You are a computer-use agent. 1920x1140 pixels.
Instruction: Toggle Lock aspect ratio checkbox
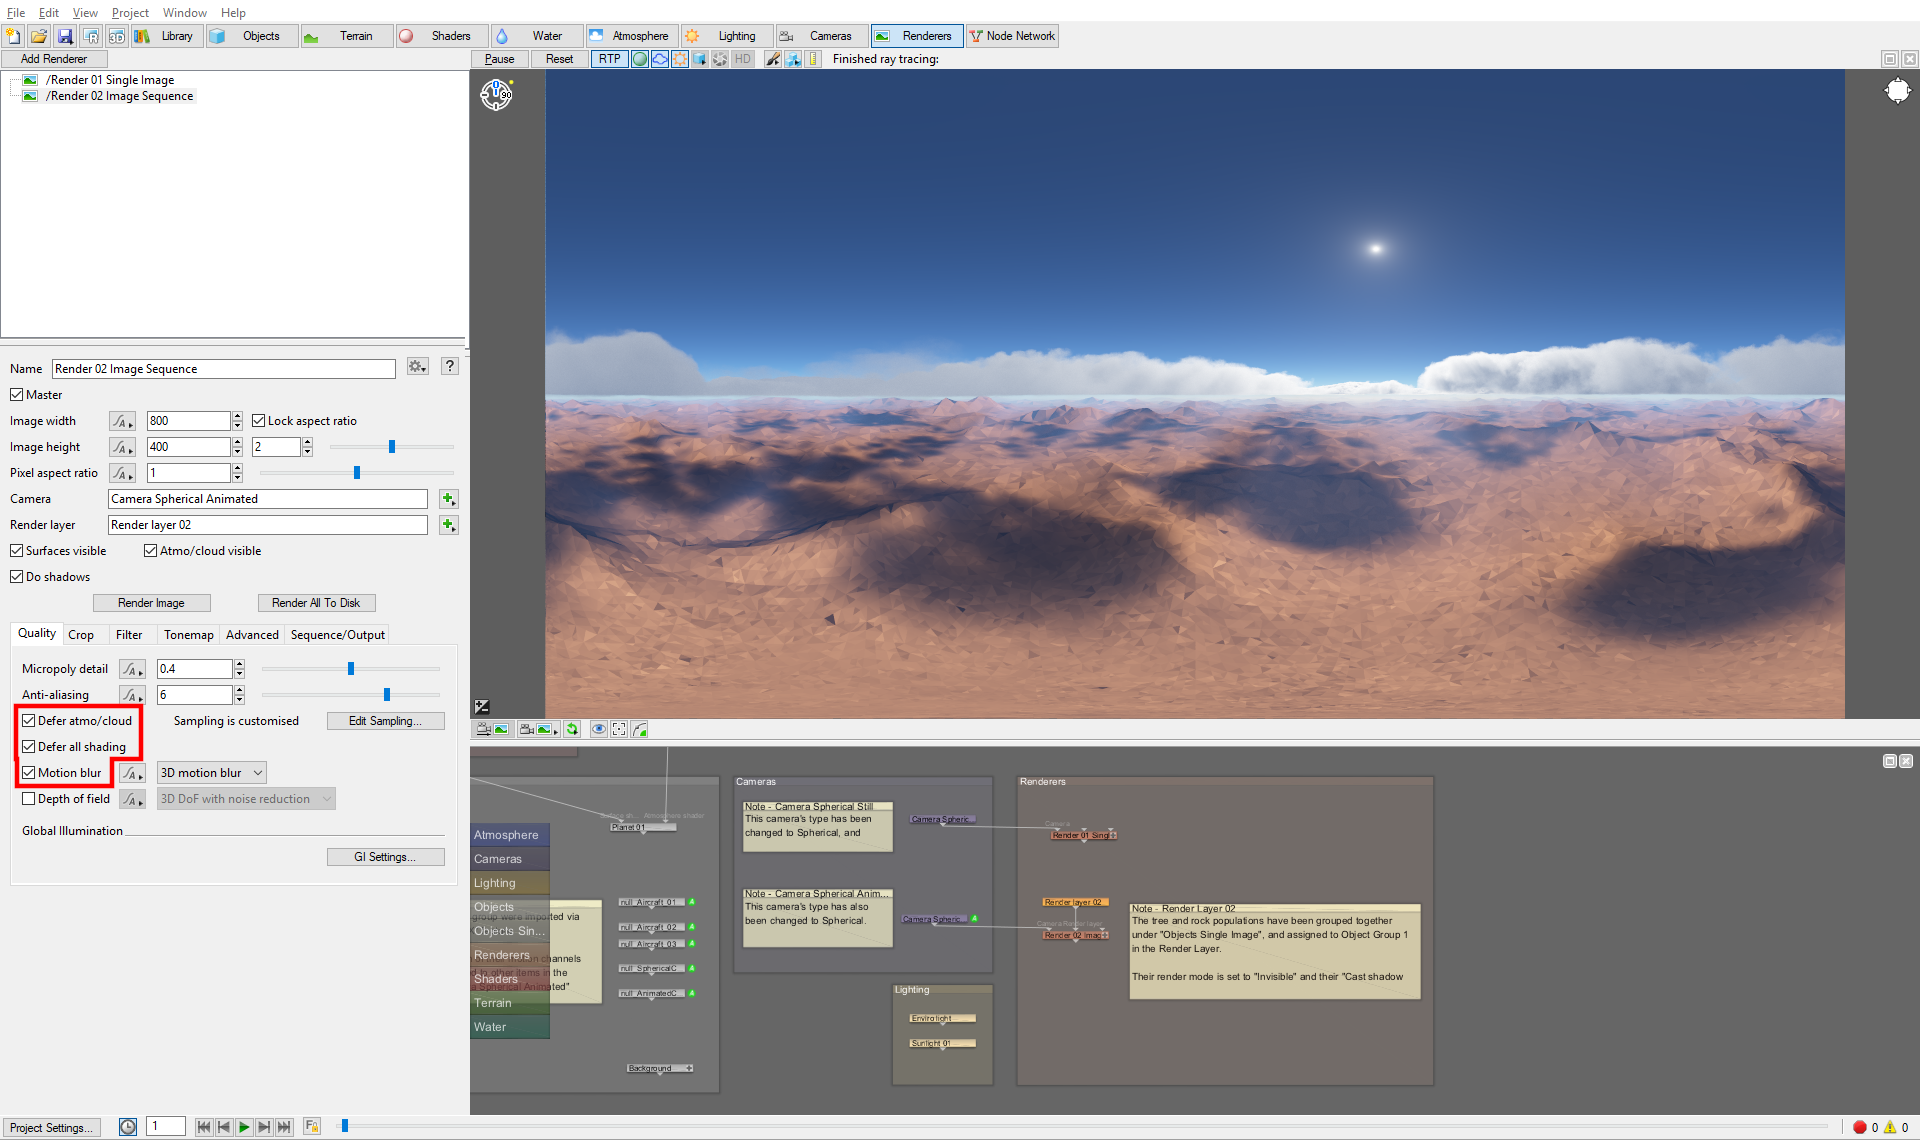pos(258,421)
